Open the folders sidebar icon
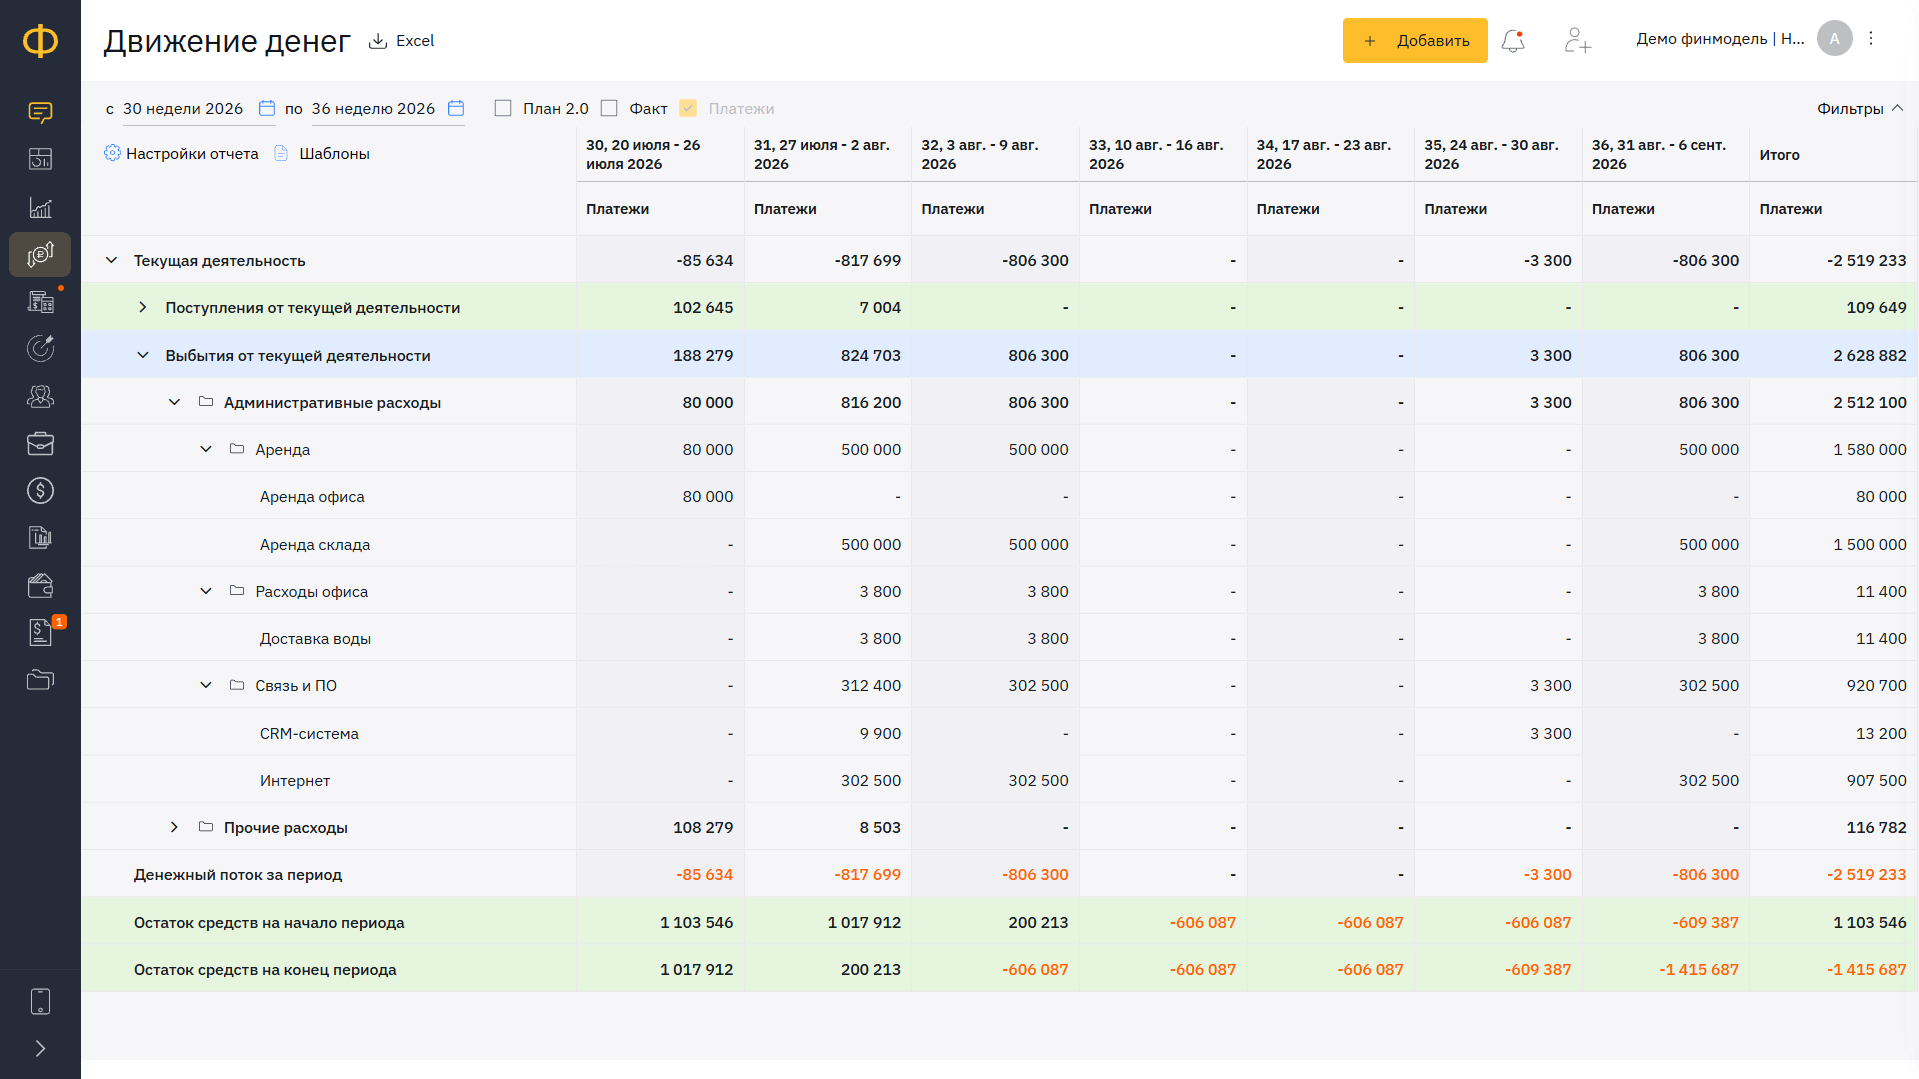 pyautogui.click(x=40, y=680)
